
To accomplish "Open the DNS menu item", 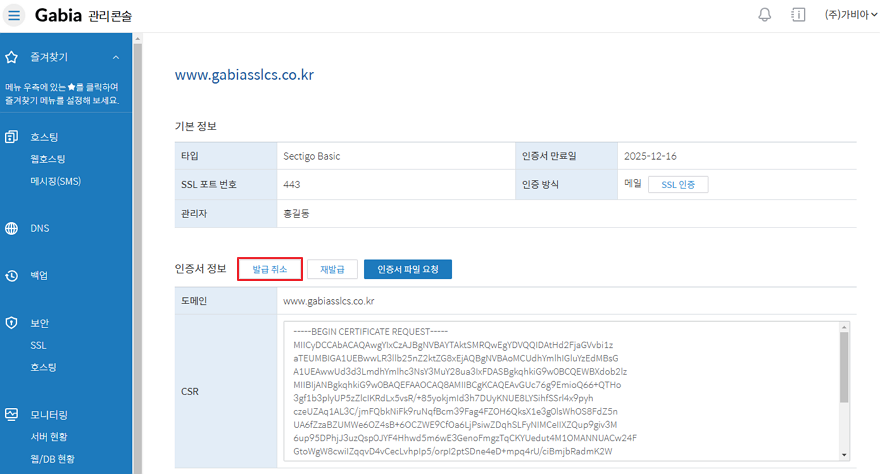I will pos(40,228).
